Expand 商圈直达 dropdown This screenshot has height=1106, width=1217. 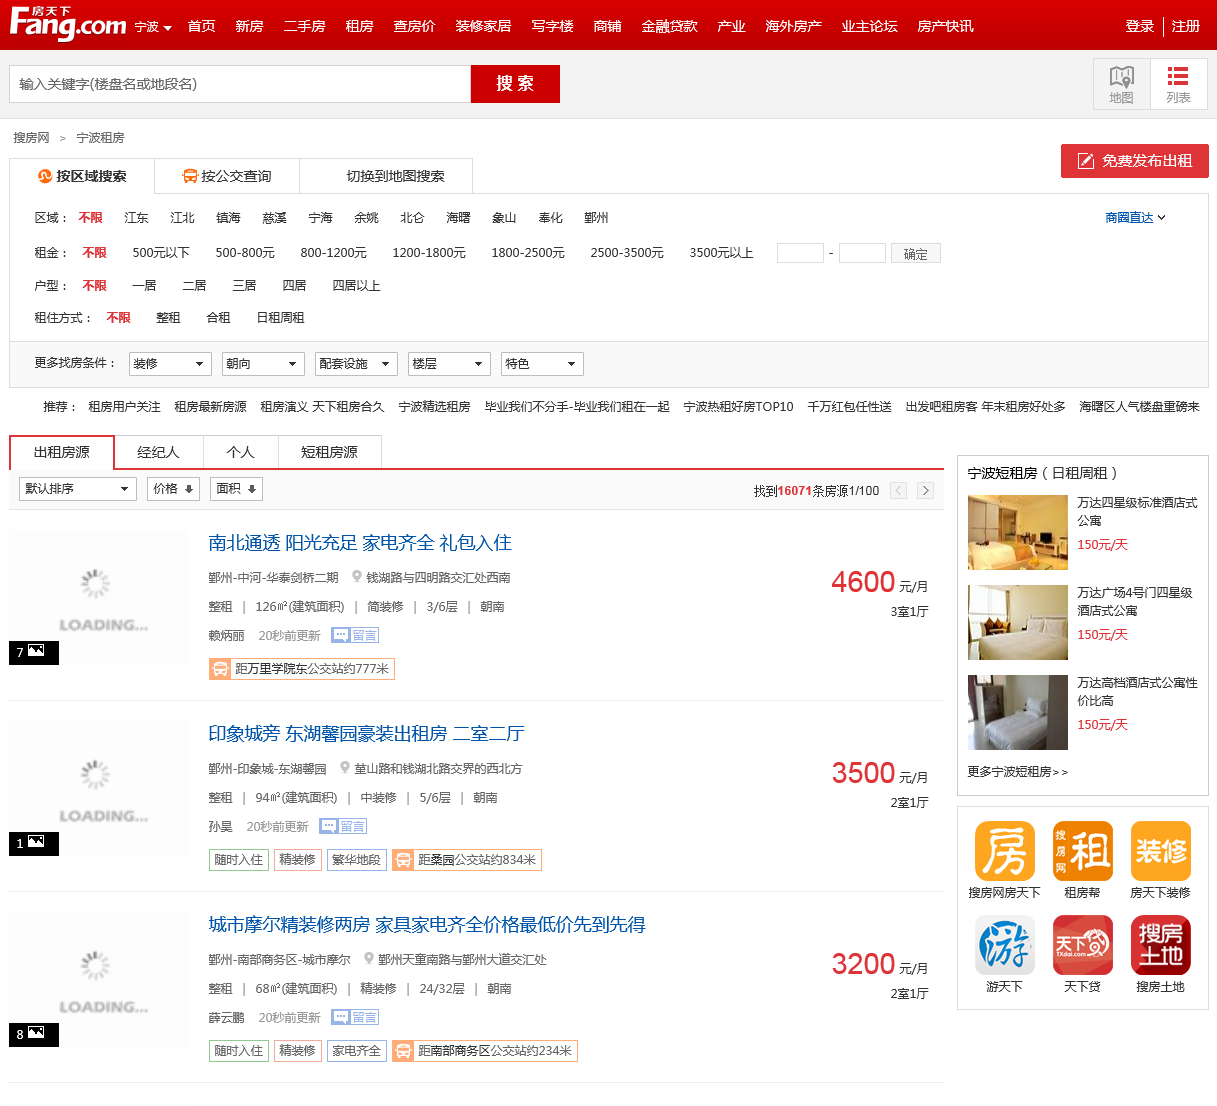(1135, 217)
